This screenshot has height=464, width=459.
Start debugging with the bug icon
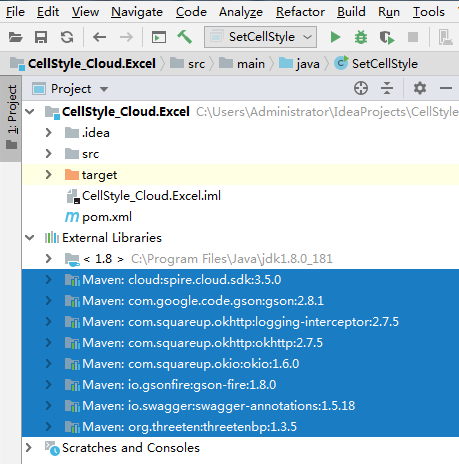[361, 37]
